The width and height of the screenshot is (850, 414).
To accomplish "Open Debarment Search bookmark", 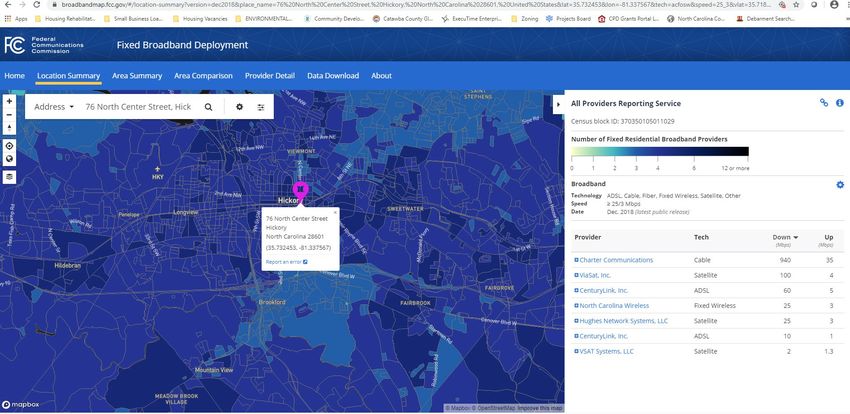I will (x=765, y=18).
